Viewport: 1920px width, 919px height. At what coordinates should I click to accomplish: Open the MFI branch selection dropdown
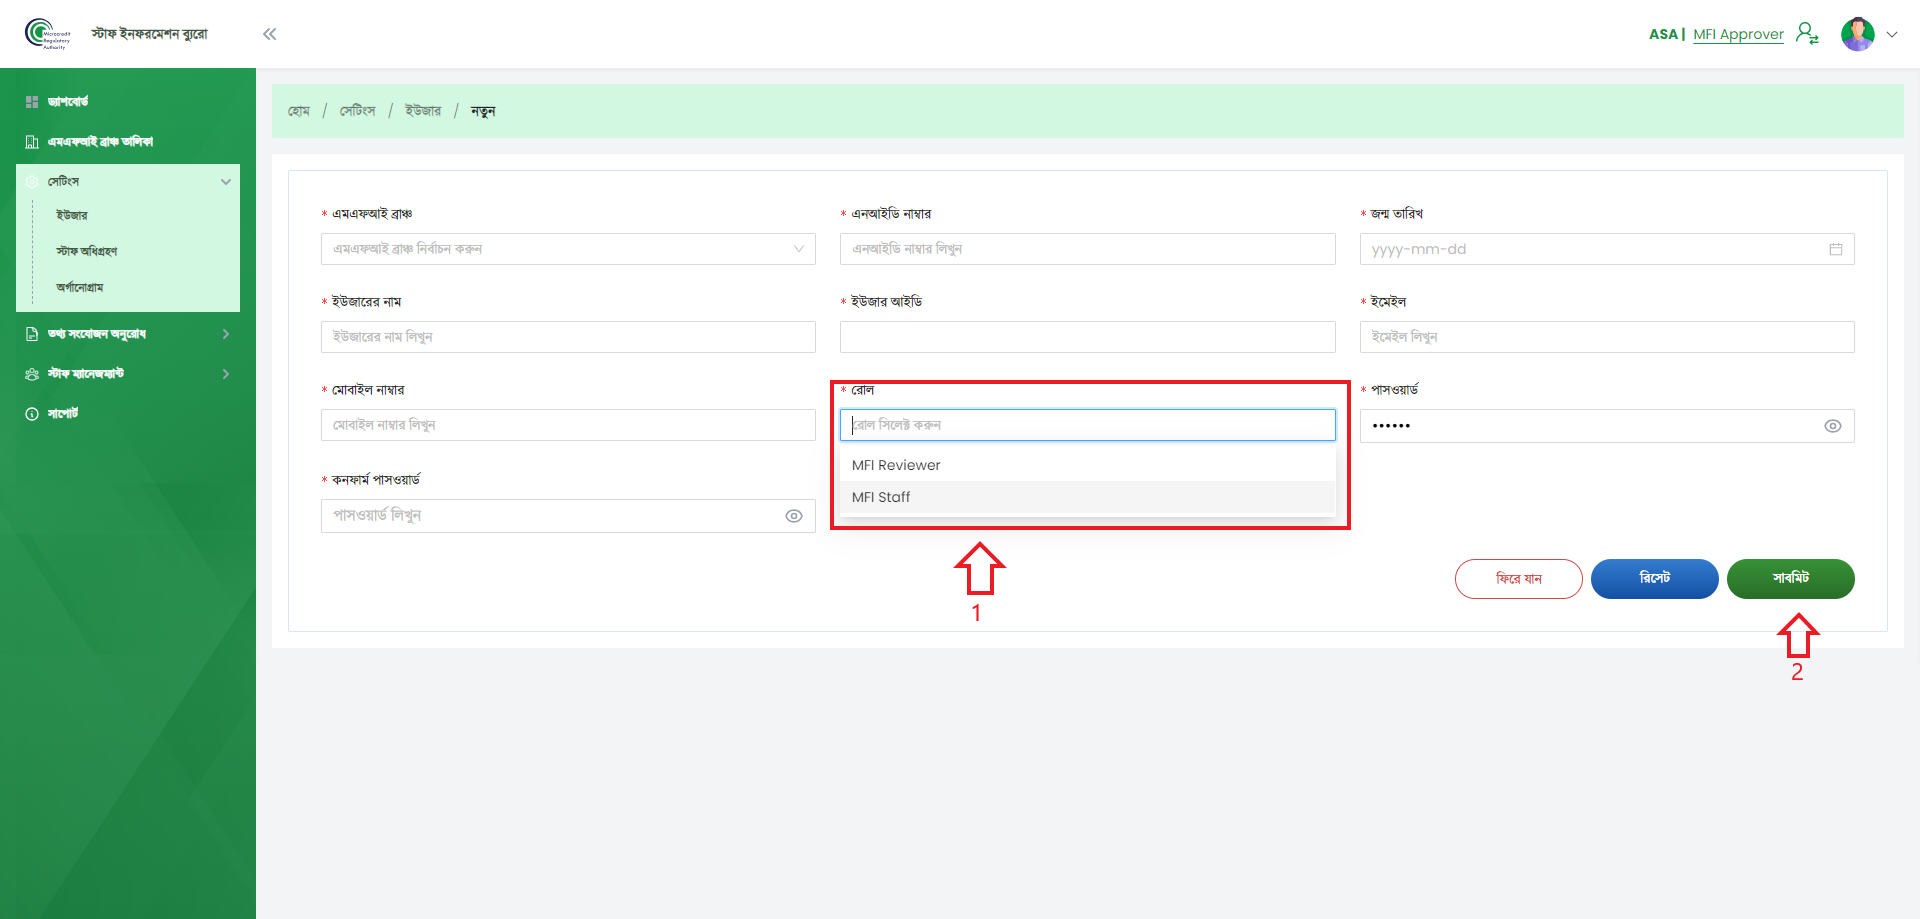(567, 249)
